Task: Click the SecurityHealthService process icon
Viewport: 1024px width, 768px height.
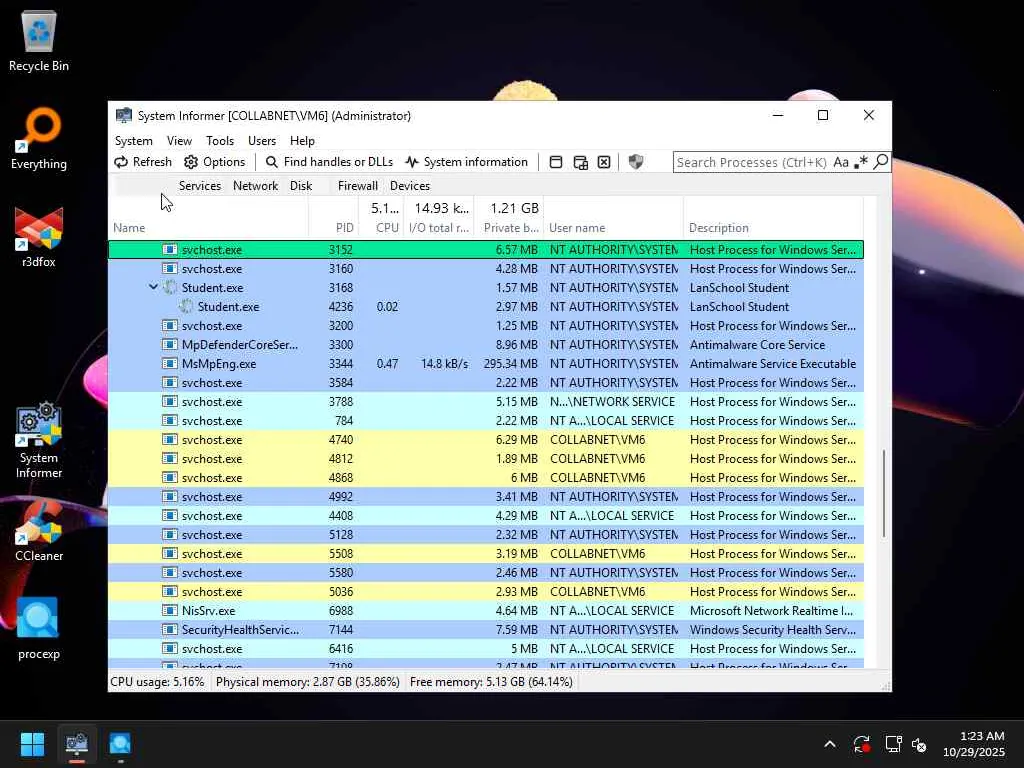Action: 170,630
